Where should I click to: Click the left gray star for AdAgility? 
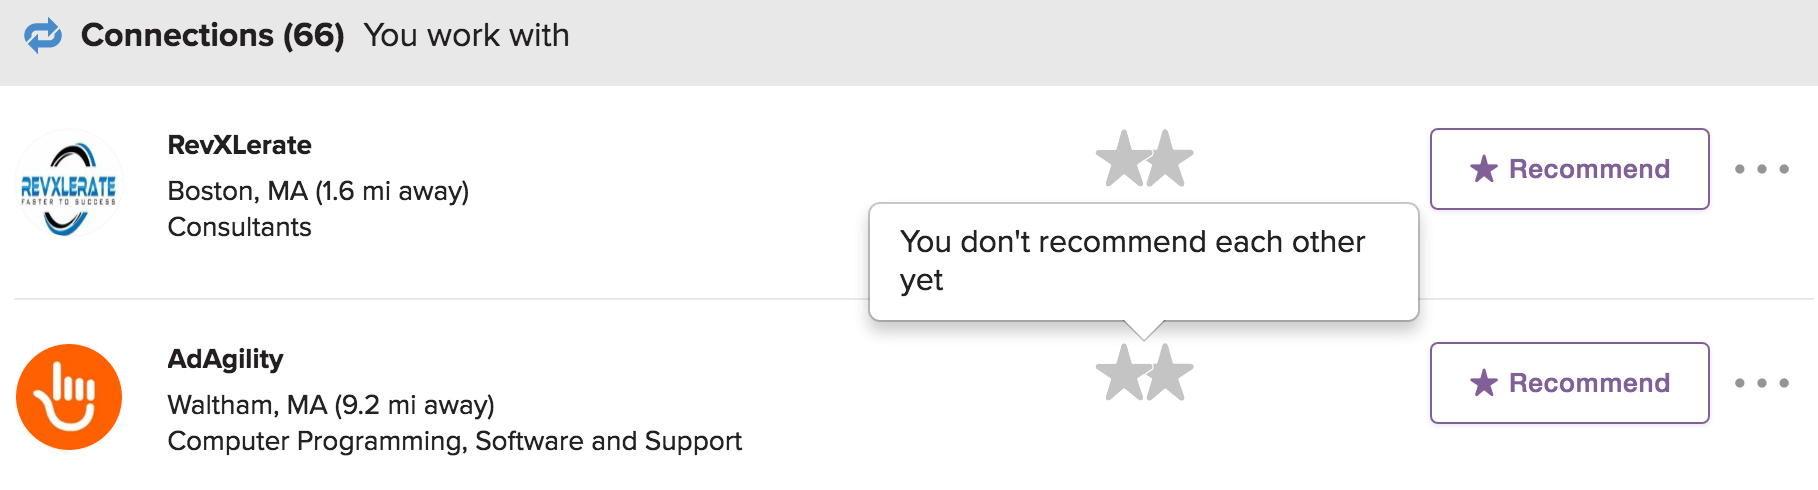coord(1123,373)
